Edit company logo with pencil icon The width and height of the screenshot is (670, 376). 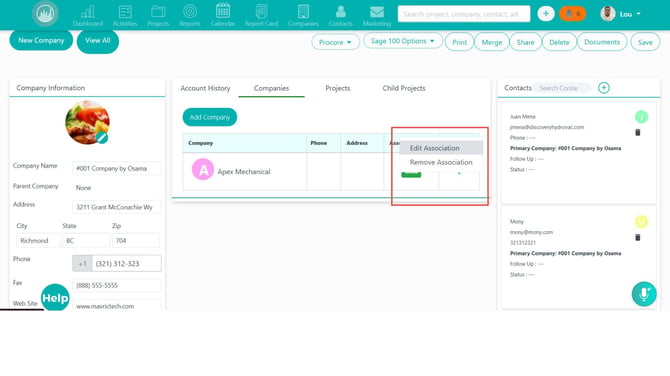(x=102, y=138)
